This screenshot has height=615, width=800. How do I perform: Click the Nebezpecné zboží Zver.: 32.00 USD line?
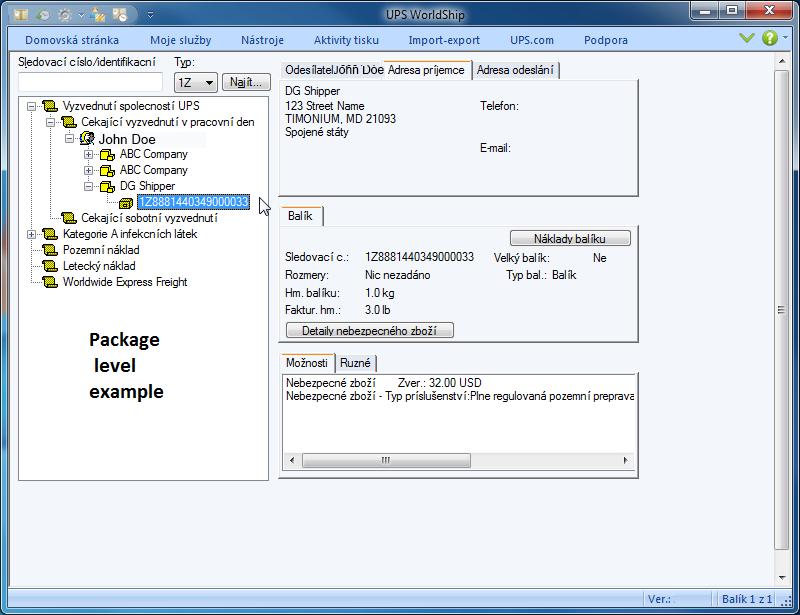point(383,383)
